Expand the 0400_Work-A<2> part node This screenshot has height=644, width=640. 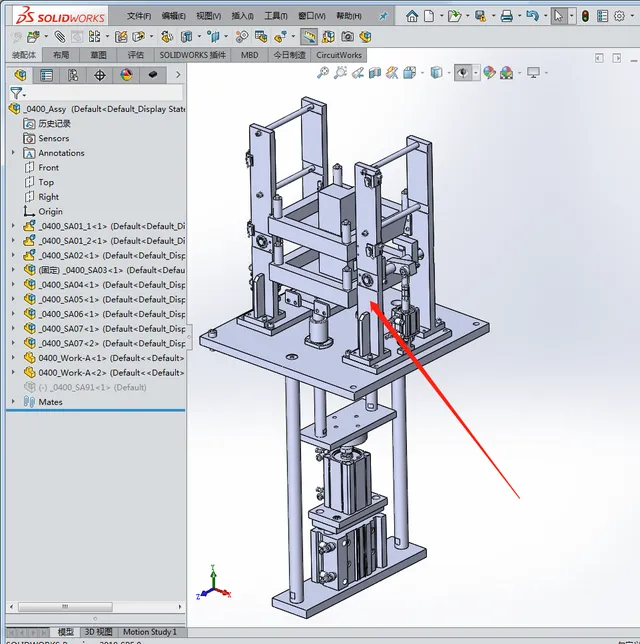pos(13,373)
